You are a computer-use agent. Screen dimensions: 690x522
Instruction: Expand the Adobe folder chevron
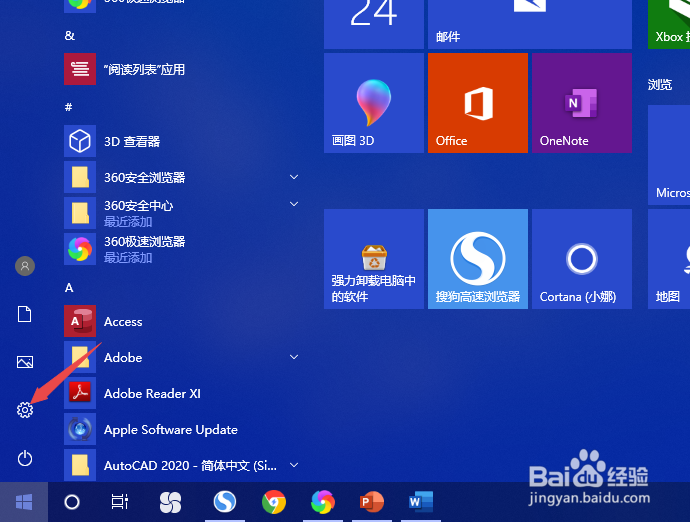coord(294,357)
